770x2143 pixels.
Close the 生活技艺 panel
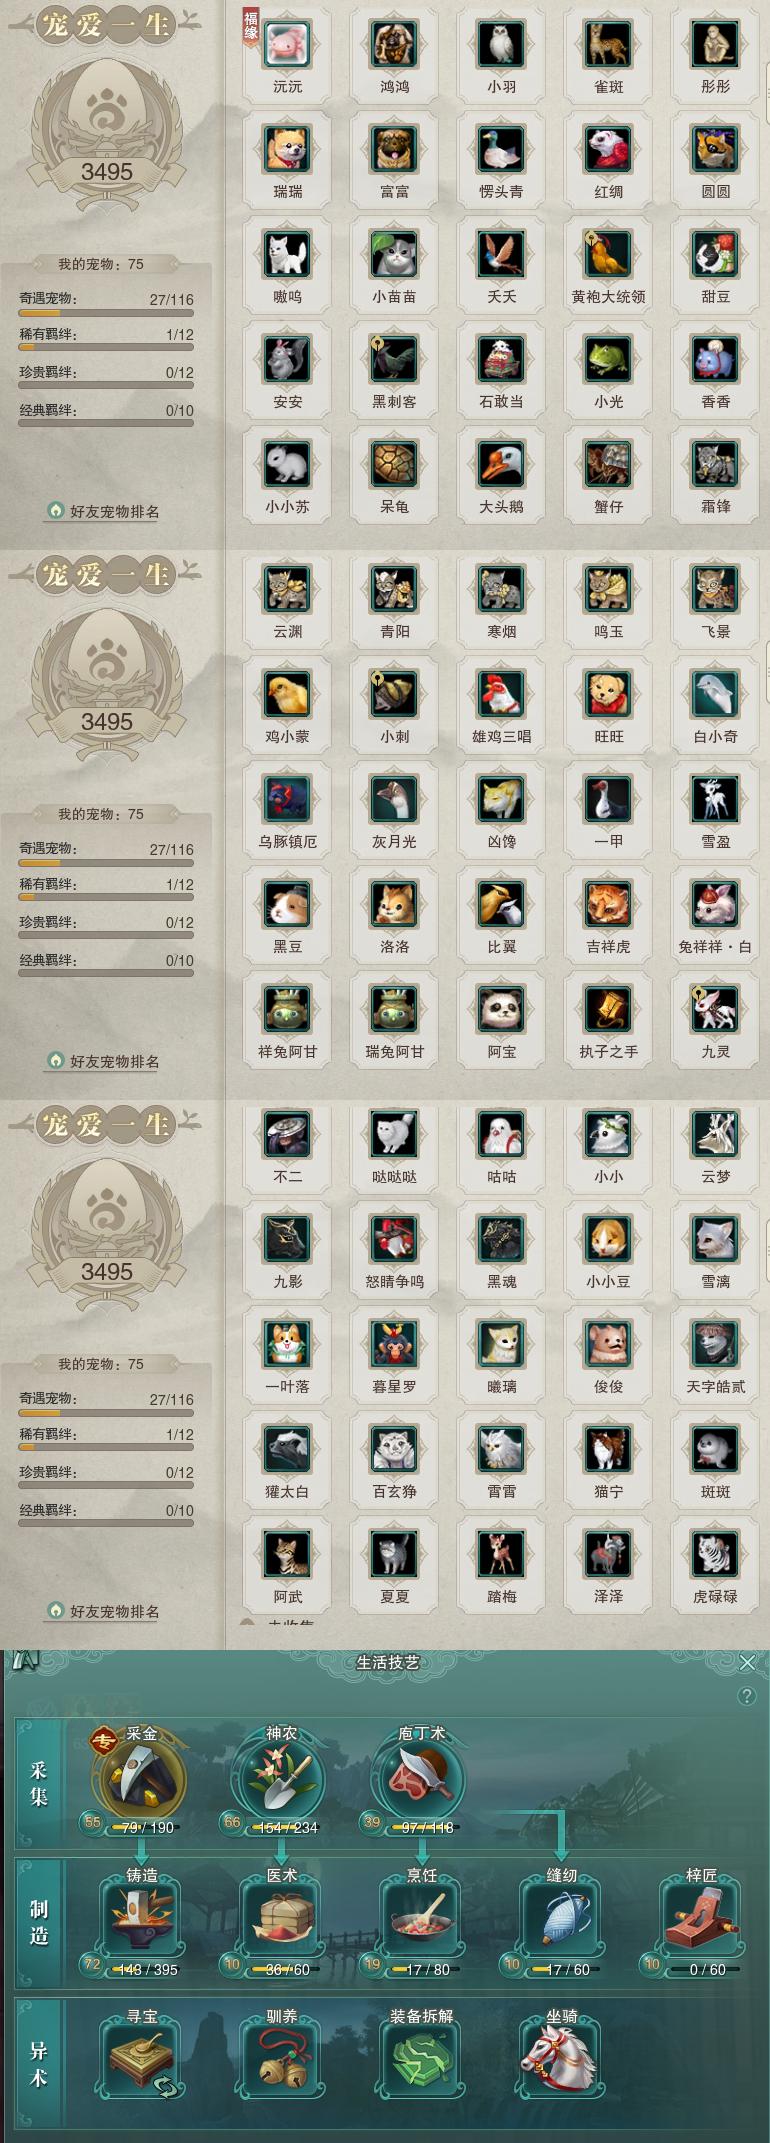[747, 1662]
